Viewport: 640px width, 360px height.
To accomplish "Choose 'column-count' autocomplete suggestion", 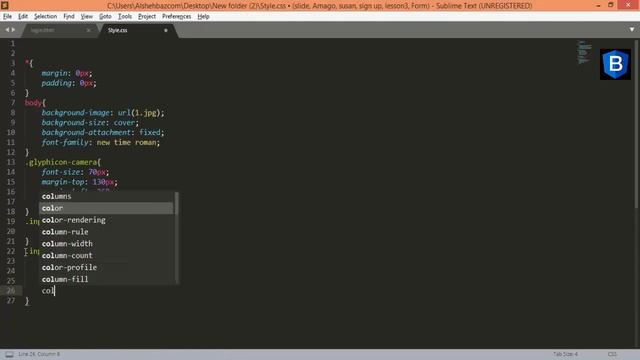I will coord(106,256).
